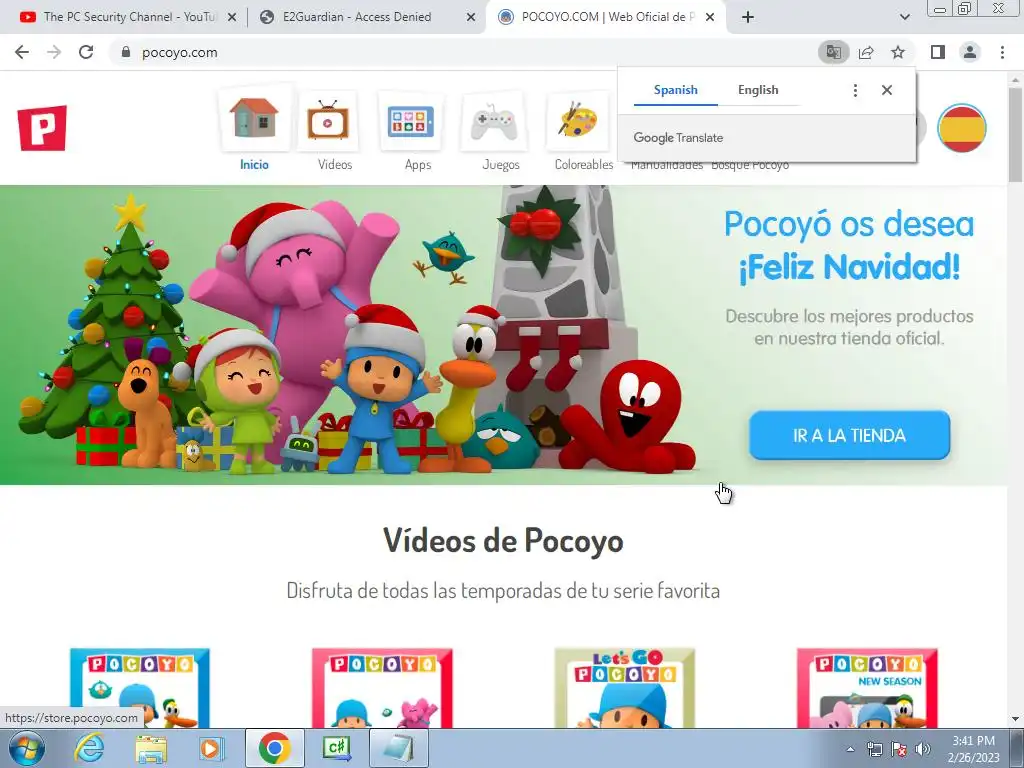Open a new Chrome tab

coord(748,17)
